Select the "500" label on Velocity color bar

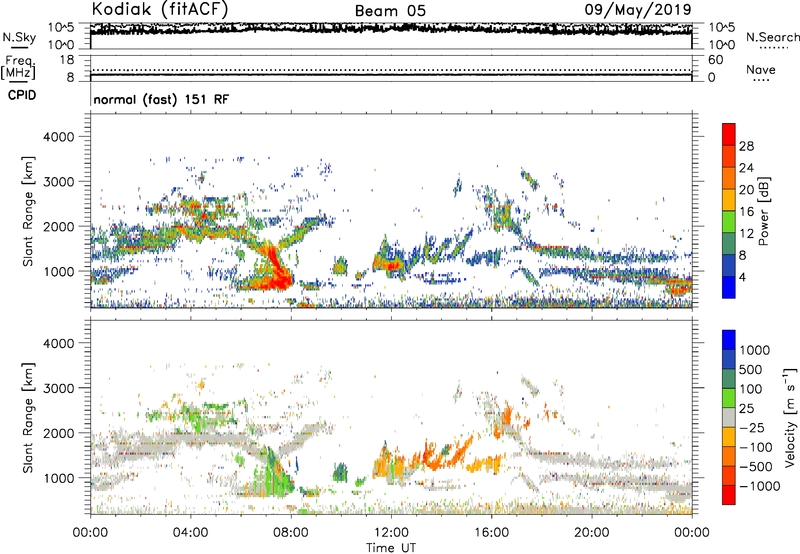(x=752, y=369)
